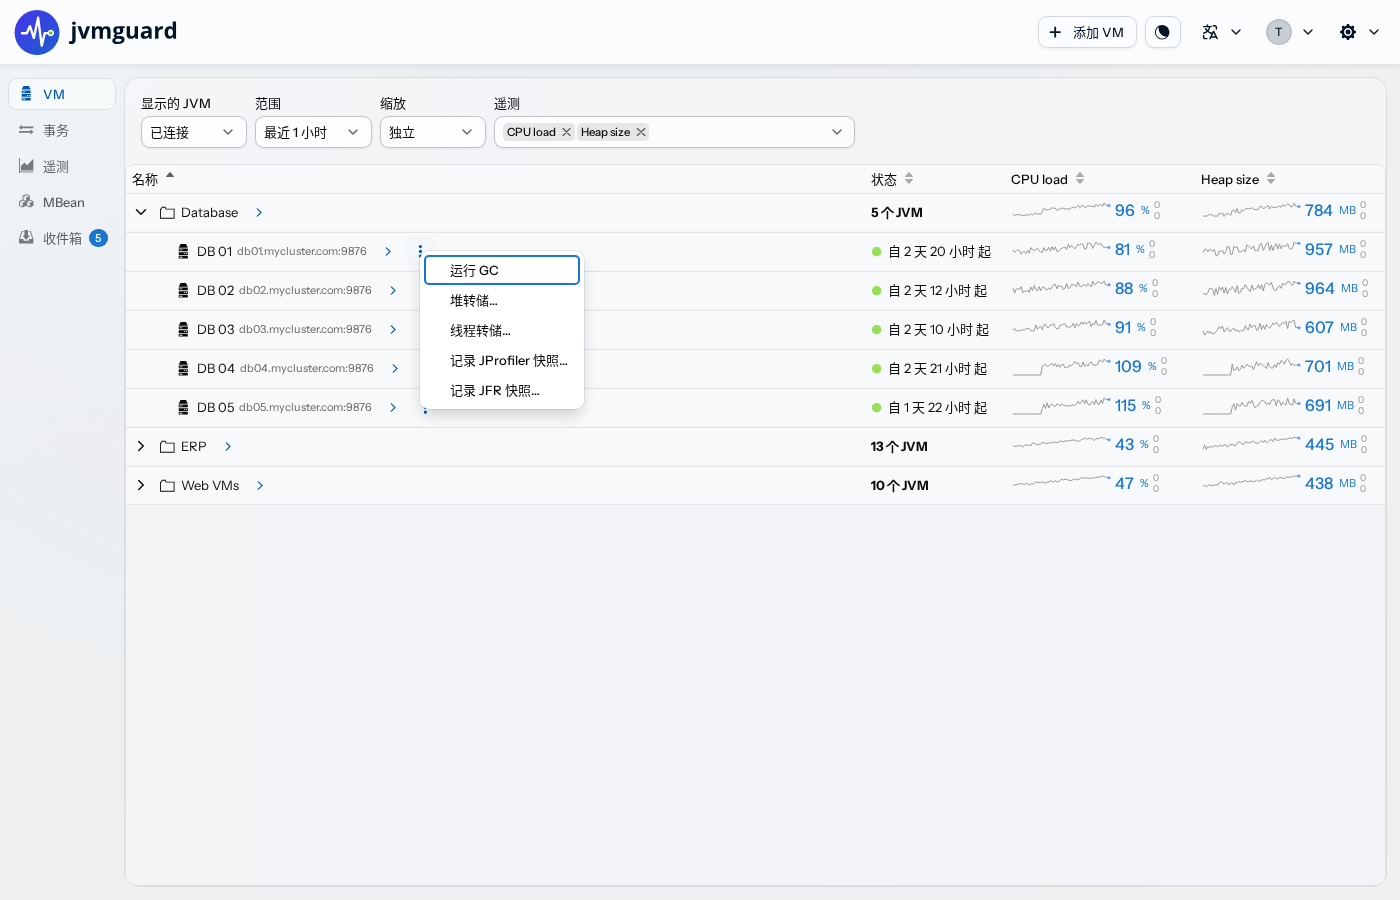Open DB 01 details arrow
The image size is (1400, 900).
pos(388,251)
